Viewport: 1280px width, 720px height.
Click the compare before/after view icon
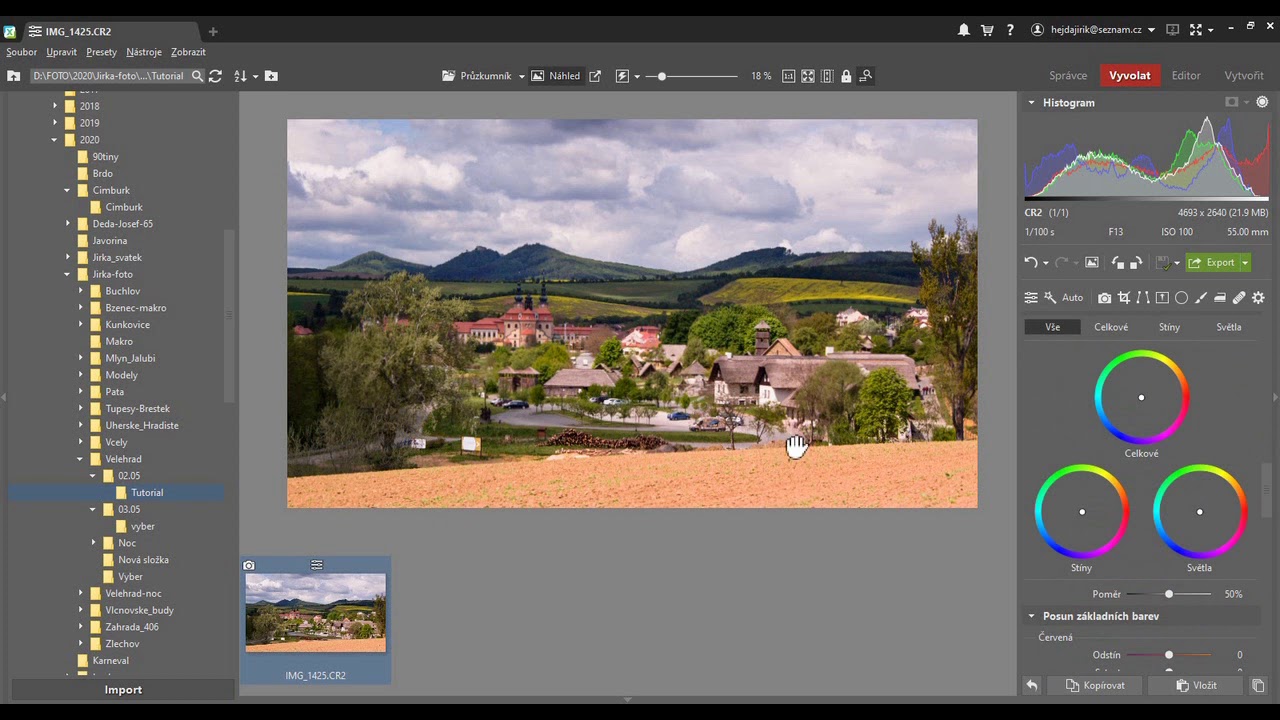pyautogui.click(x=827, y=76)
